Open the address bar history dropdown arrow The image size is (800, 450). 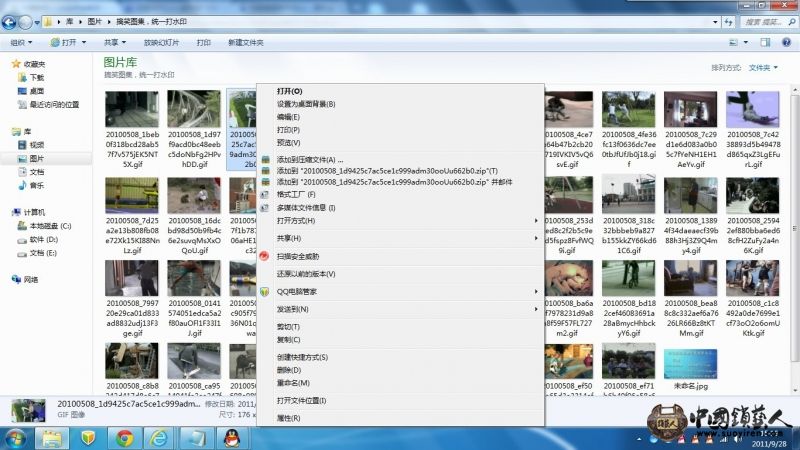point(715,22)
